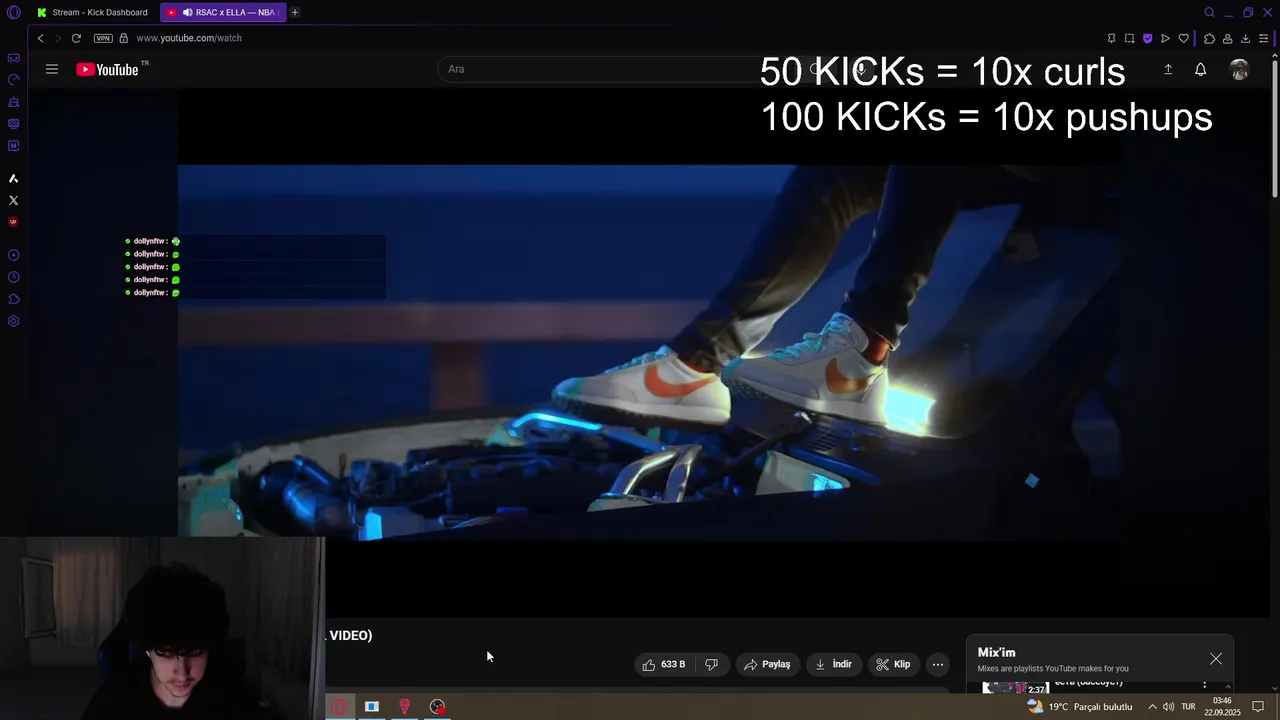Open extensions cube in top toolbar
The image size is (1280, 720).
[x=1209, y=38]
